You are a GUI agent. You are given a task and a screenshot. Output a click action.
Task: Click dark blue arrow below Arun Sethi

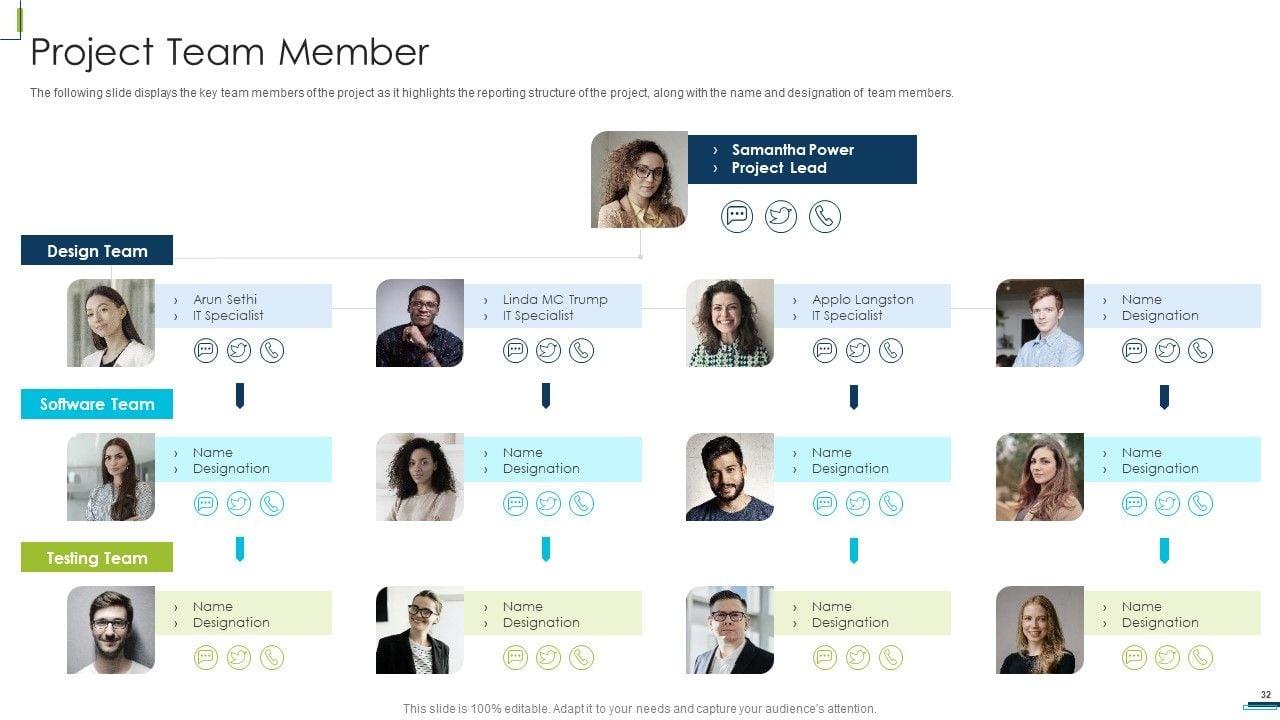point(240,396)
